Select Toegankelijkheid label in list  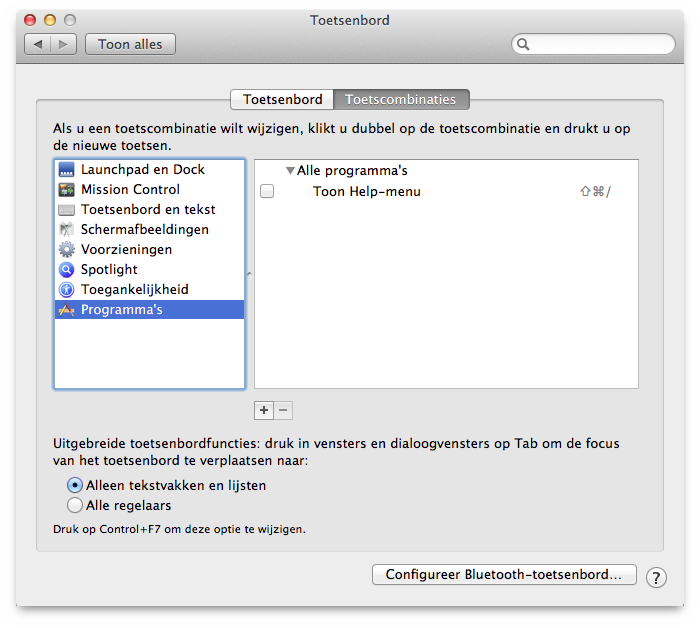pyautogui.click(x=134, y=290)
